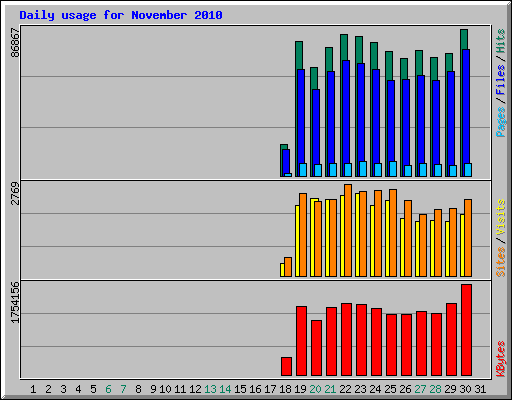Screen dimensions: 512x400
Task: Click day number 26 on the axis
Action: [405, 389]
